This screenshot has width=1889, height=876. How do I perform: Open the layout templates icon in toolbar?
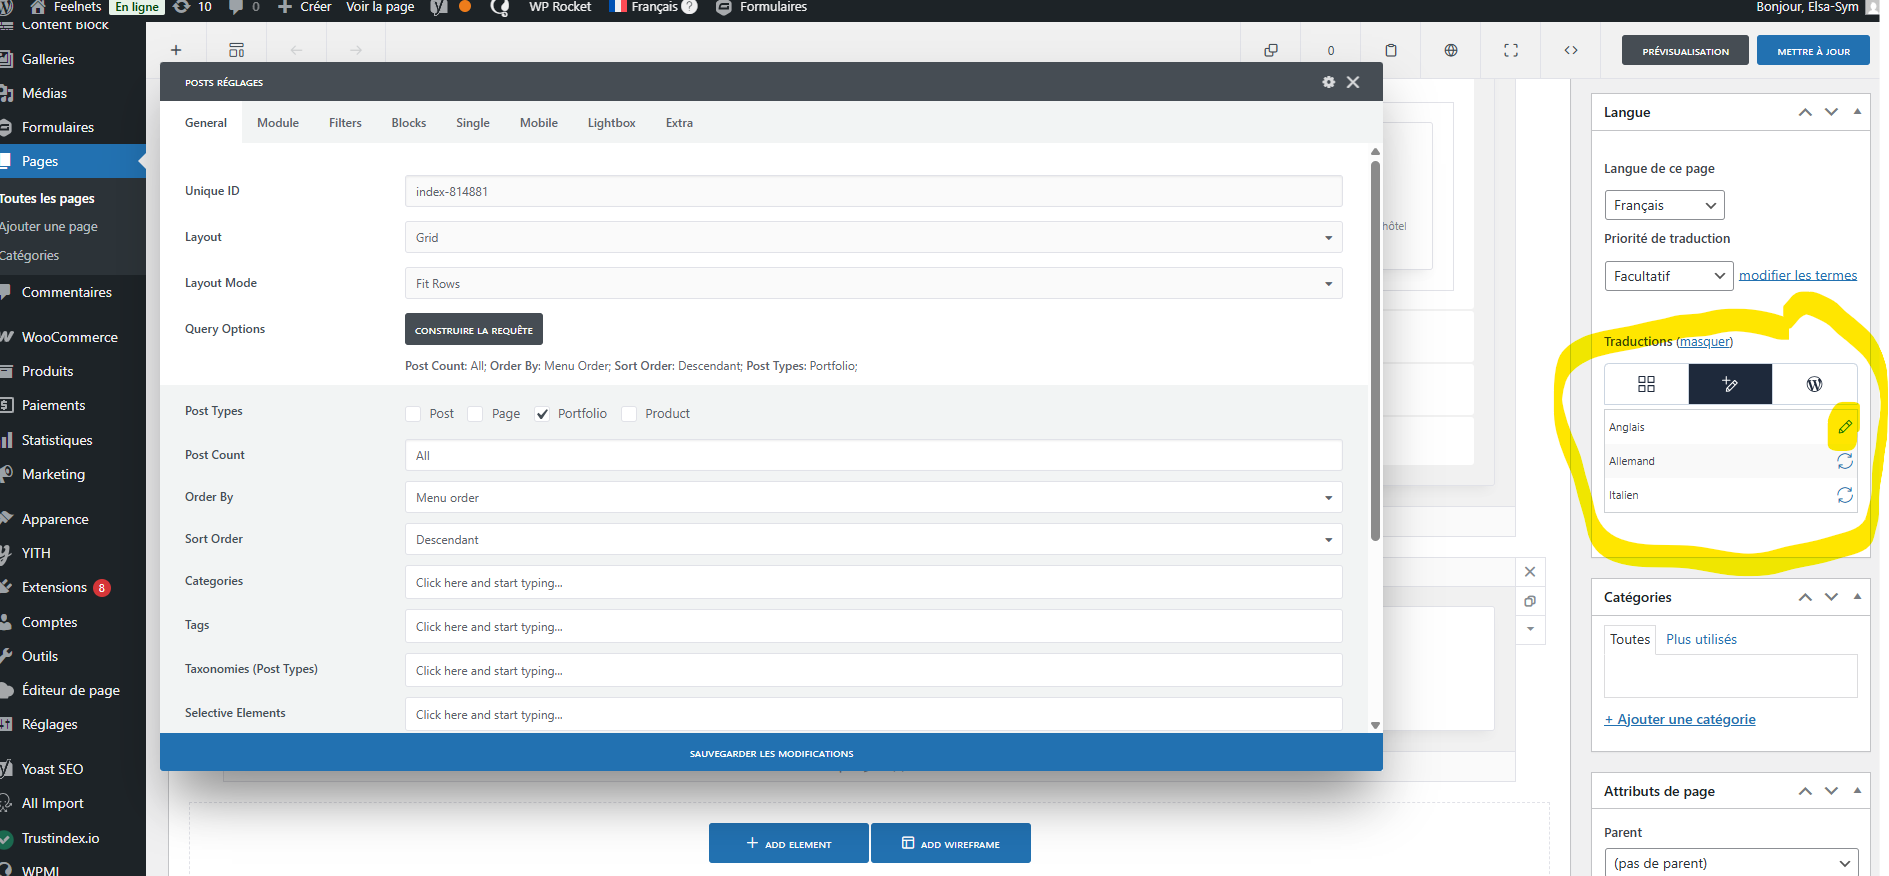(x=237, y=50)
